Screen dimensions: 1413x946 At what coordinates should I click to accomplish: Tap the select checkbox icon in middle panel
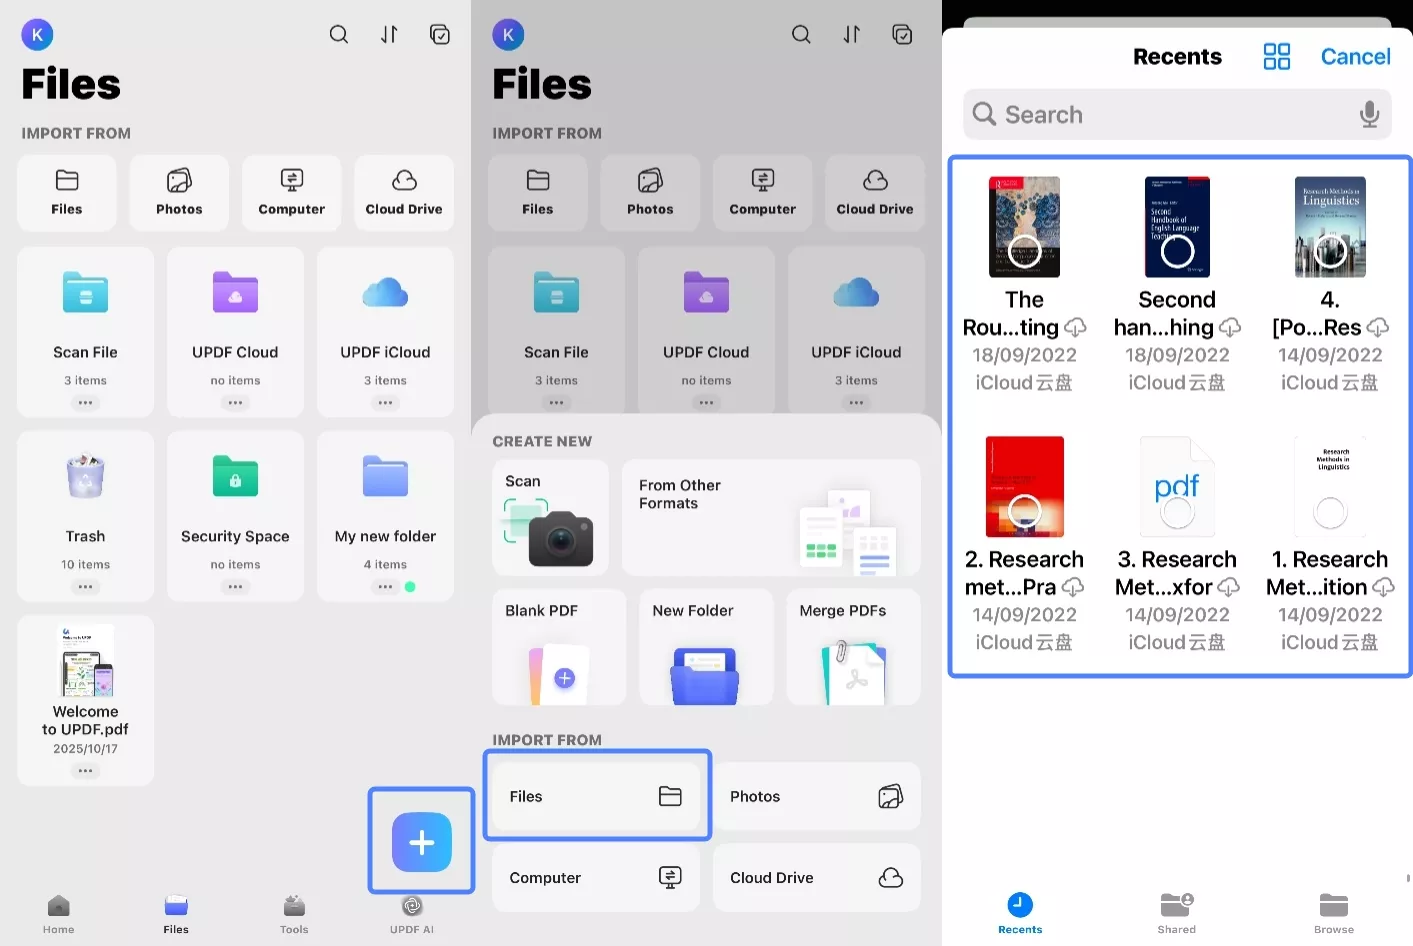(x=902, y=35)
